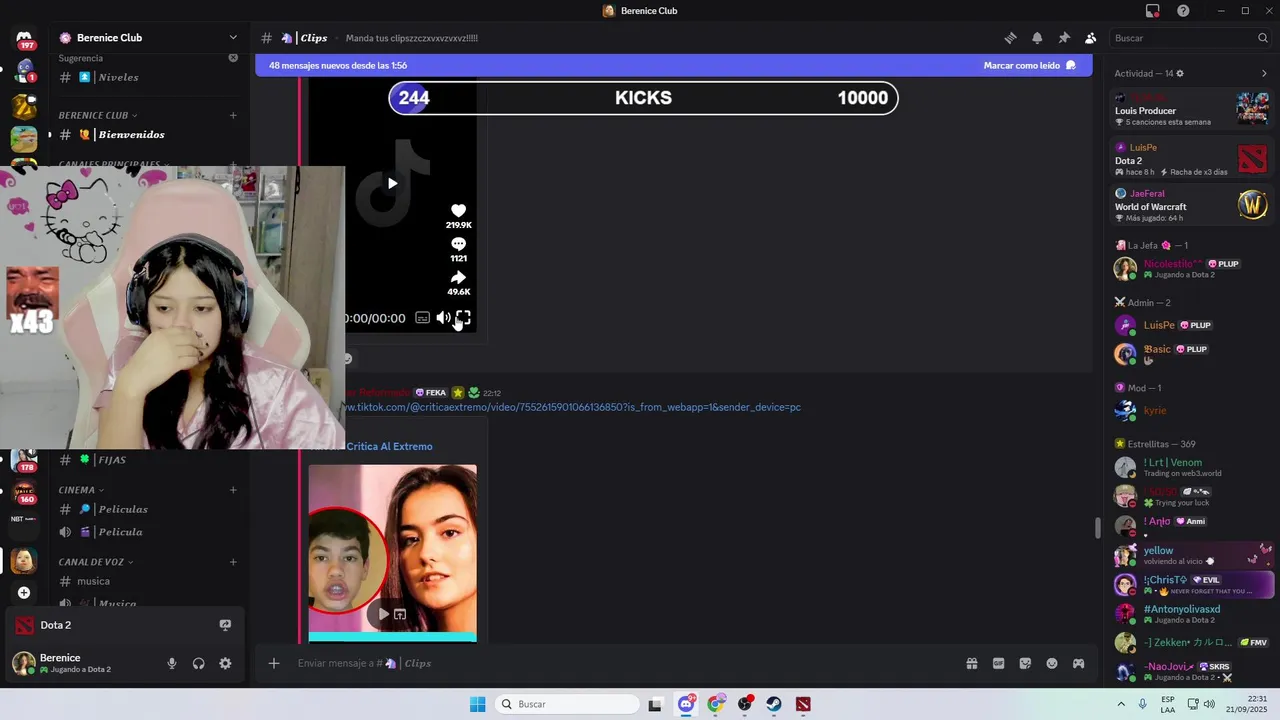Click the add a server plus icon

pyautogui.click(x=24, y=592)
